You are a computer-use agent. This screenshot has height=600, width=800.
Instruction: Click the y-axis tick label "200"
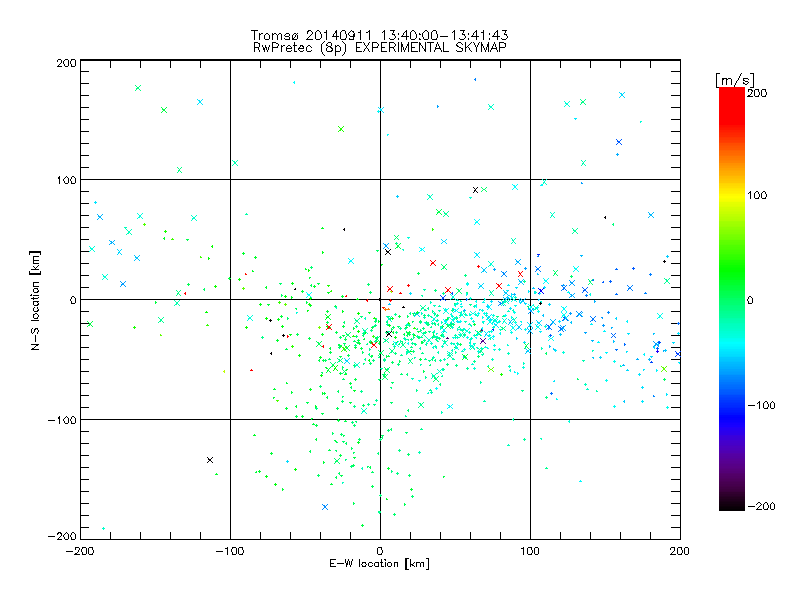point(66,63)
